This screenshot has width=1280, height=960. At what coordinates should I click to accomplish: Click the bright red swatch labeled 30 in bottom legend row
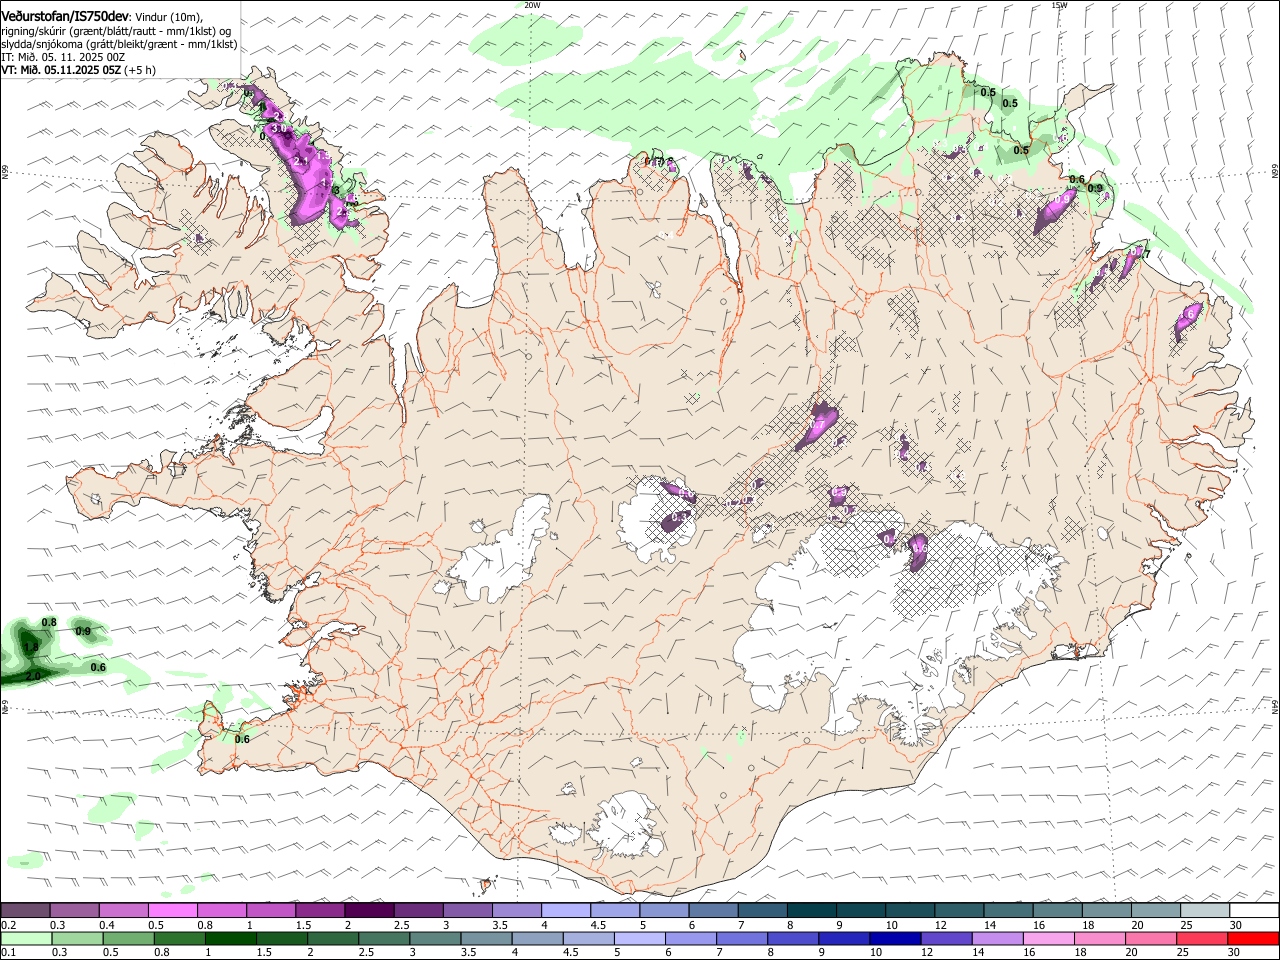(1254, 939)
